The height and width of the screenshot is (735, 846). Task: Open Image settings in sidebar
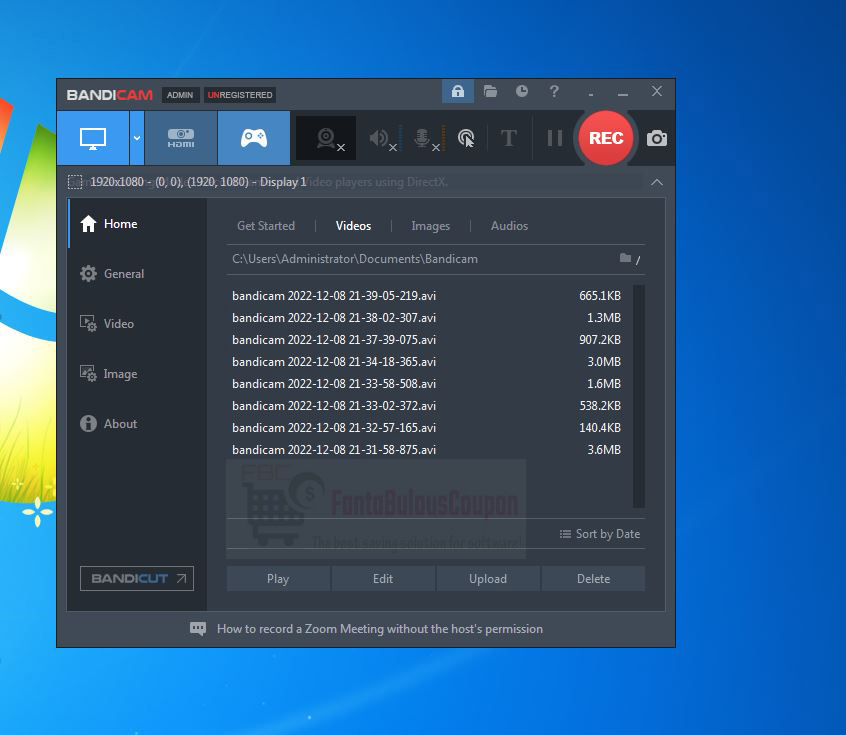pyautogui.click(x=138, y=374)
